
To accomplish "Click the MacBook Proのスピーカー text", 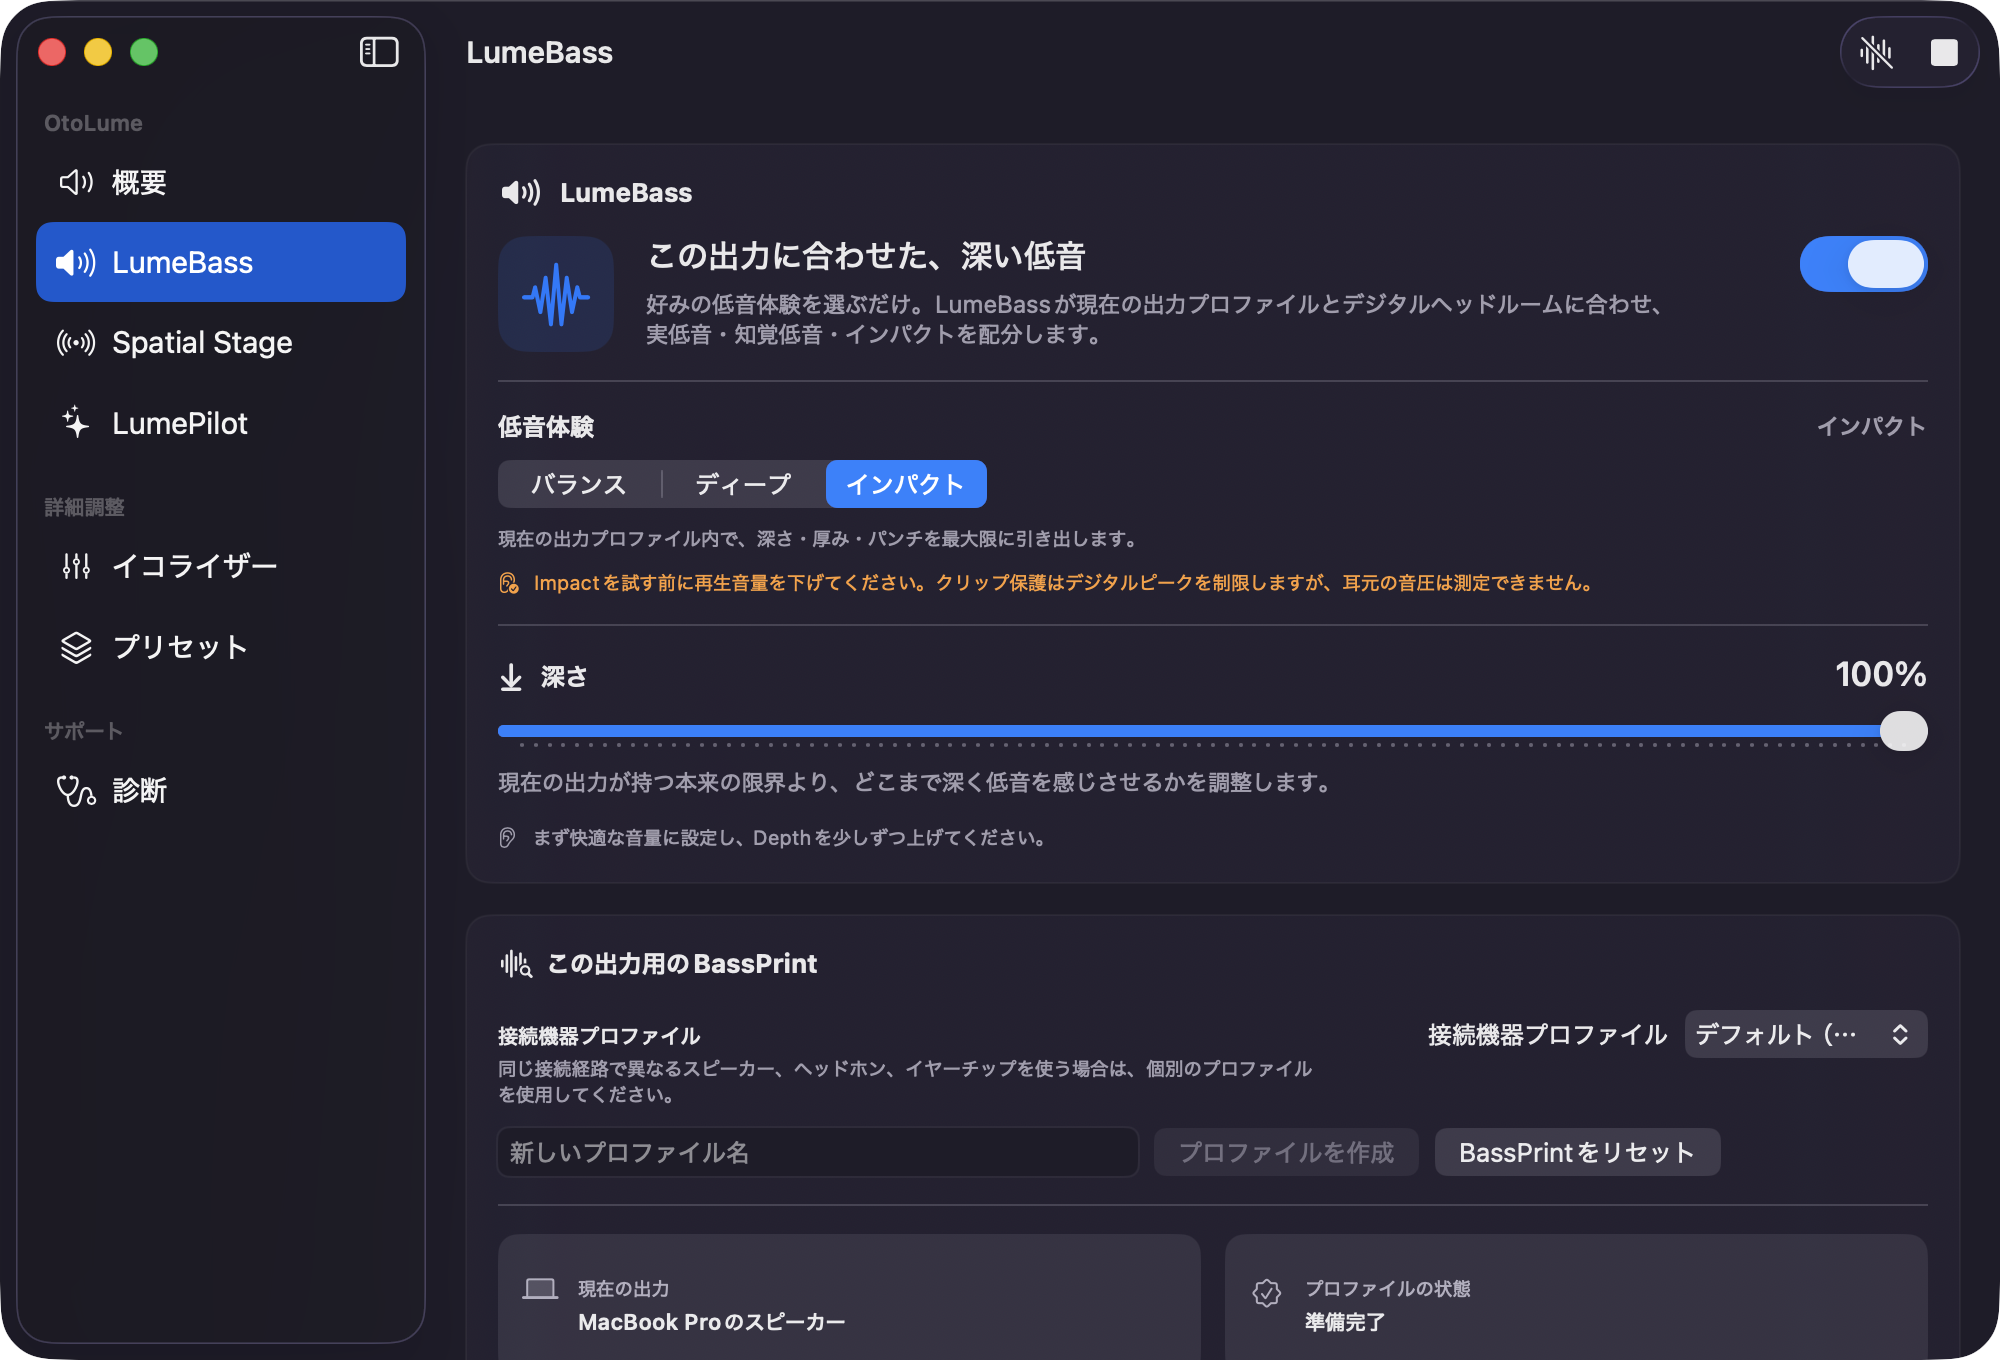I will click(712, 1322).
